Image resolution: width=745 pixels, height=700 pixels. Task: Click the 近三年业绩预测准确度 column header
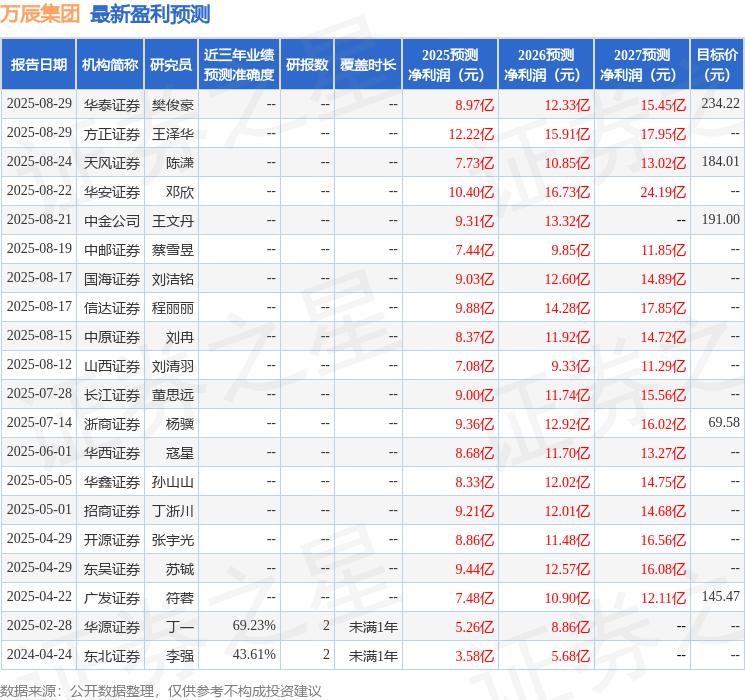point(239,65)
